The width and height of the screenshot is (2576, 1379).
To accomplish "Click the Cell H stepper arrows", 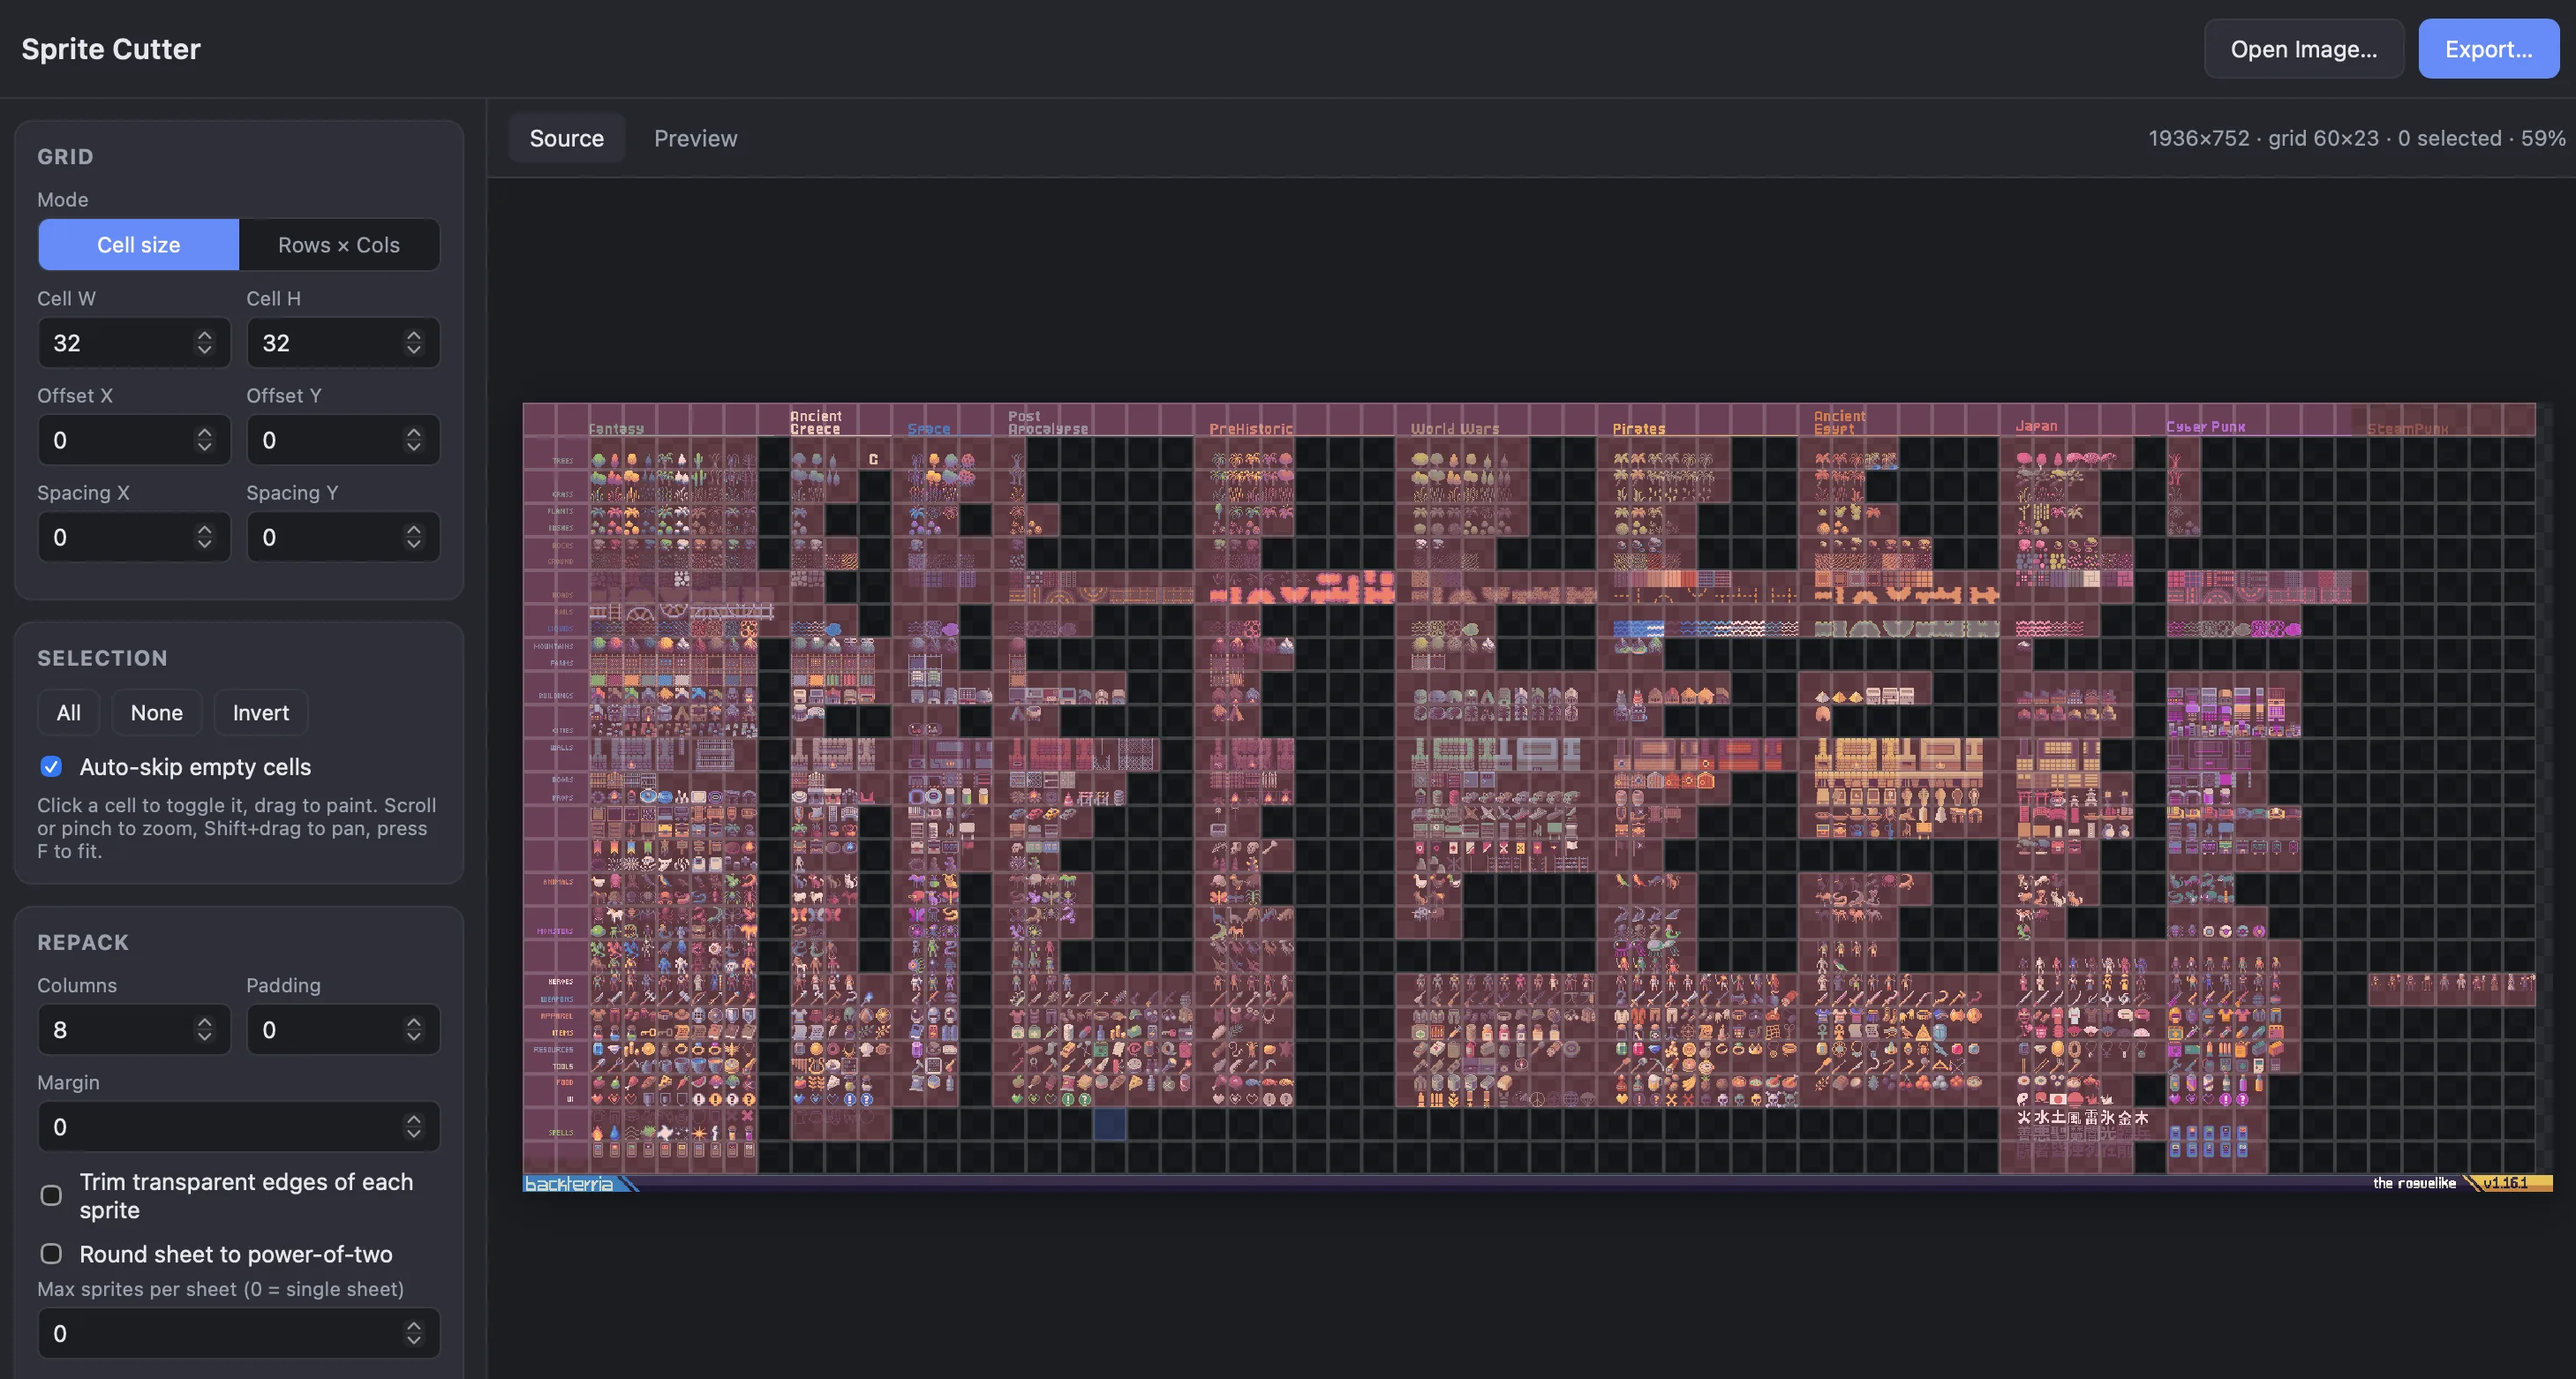I will (x=413, y=343).
